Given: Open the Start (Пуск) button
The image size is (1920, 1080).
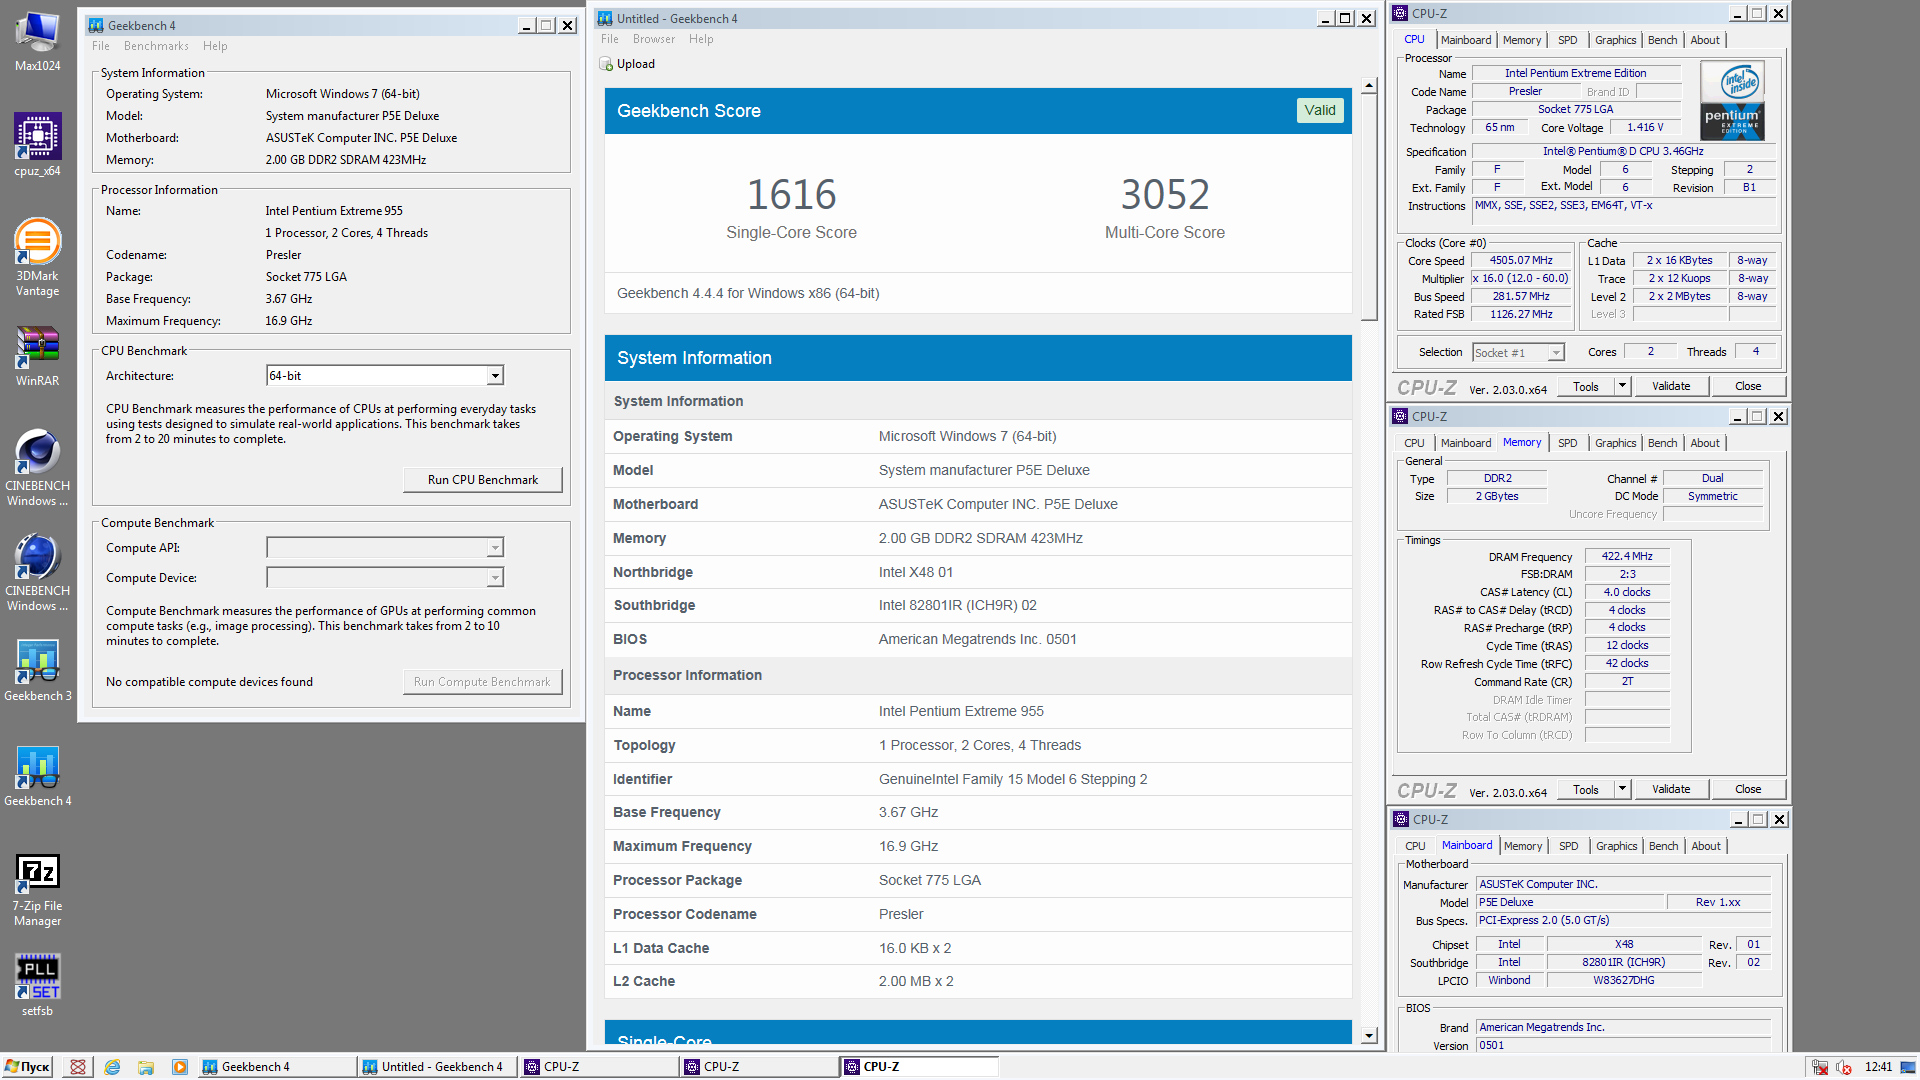Looking at the screenshot, I should pyautogui.click(x=27, y=1067).
